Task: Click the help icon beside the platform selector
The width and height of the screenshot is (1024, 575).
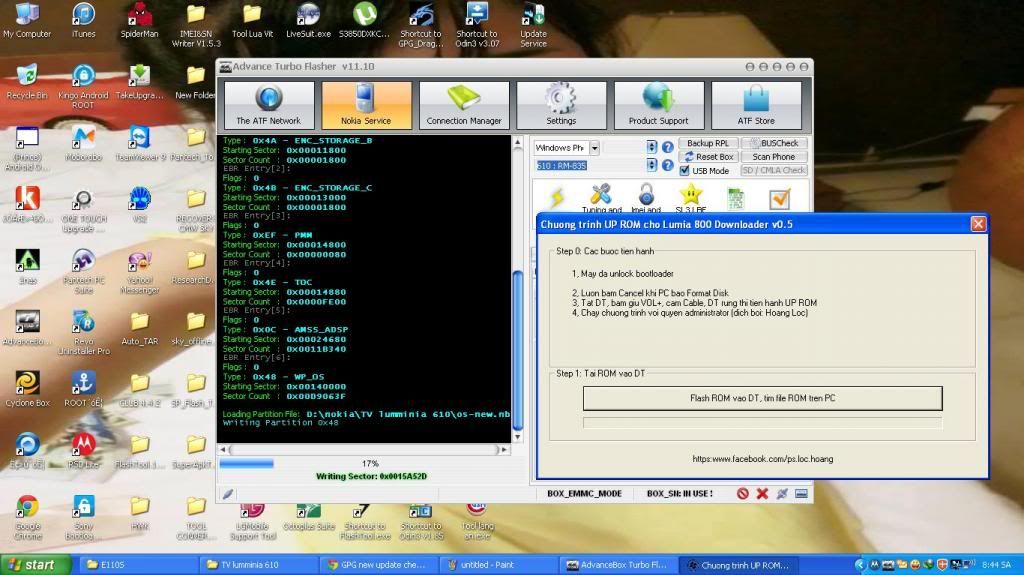Action: click(667, 148)
